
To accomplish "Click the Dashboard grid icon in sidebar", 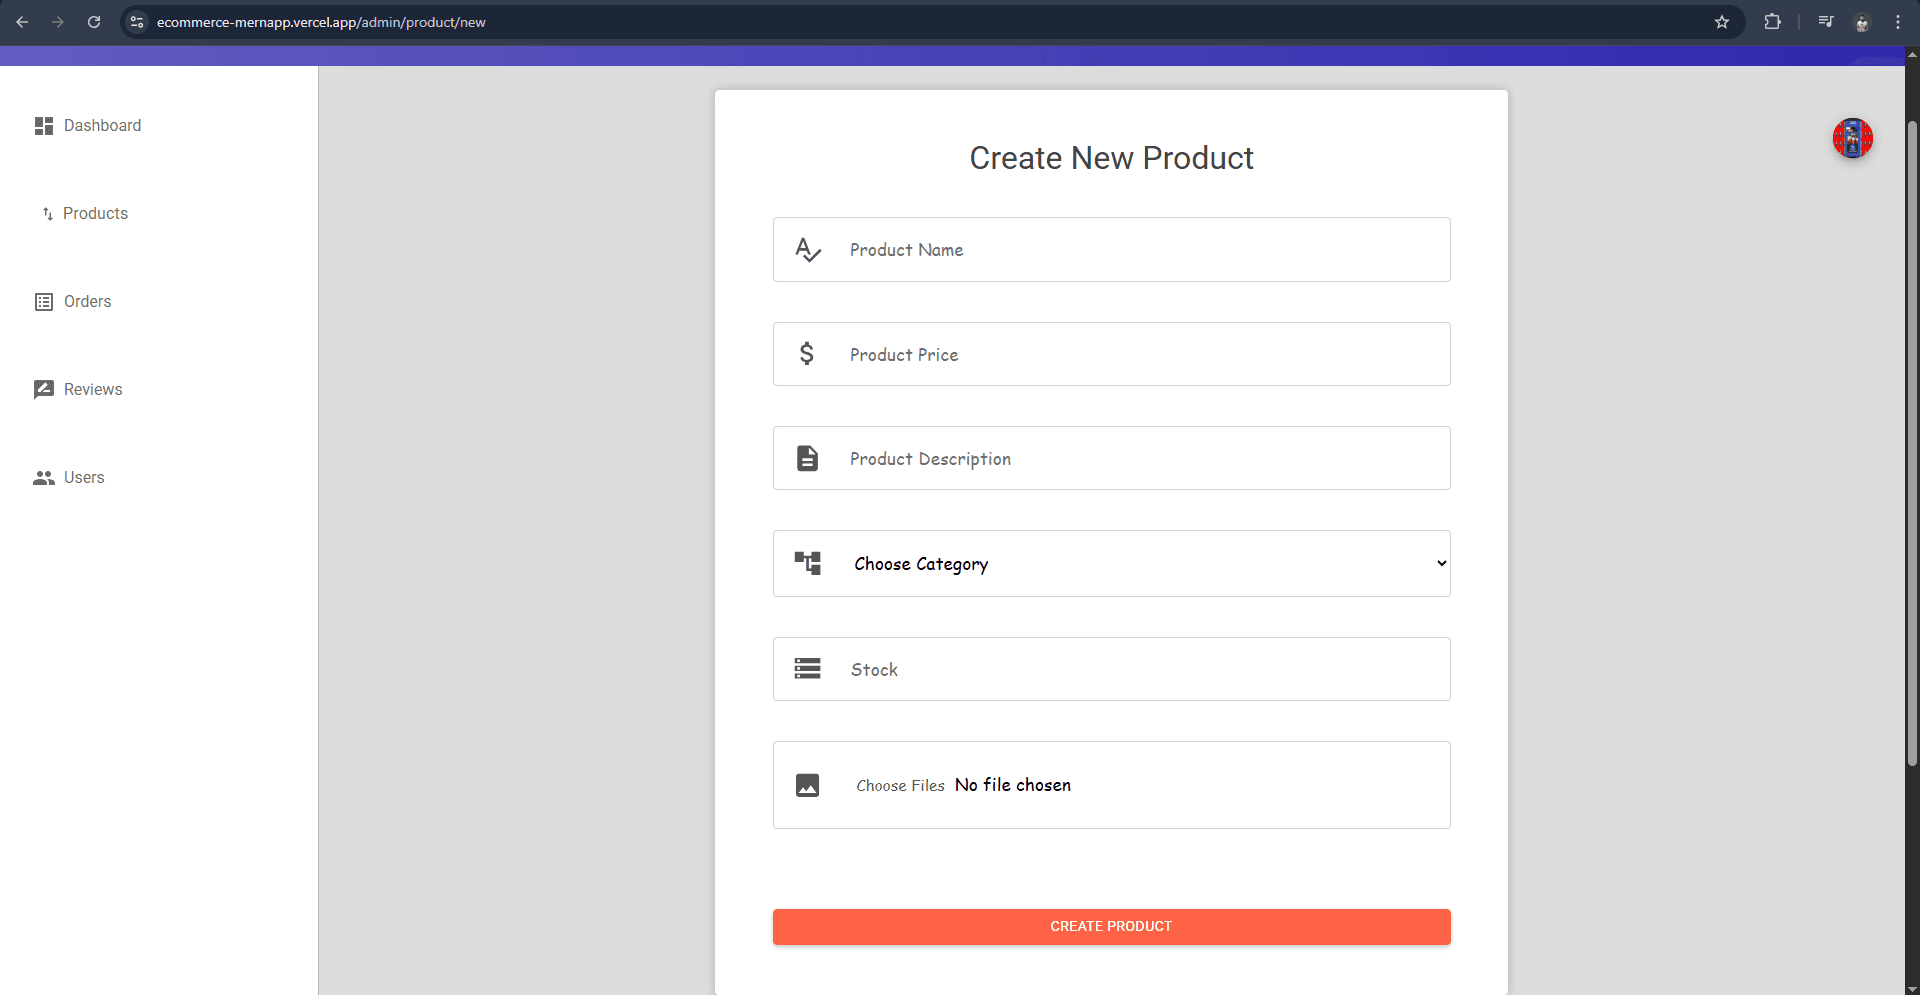I will point(43,126).
